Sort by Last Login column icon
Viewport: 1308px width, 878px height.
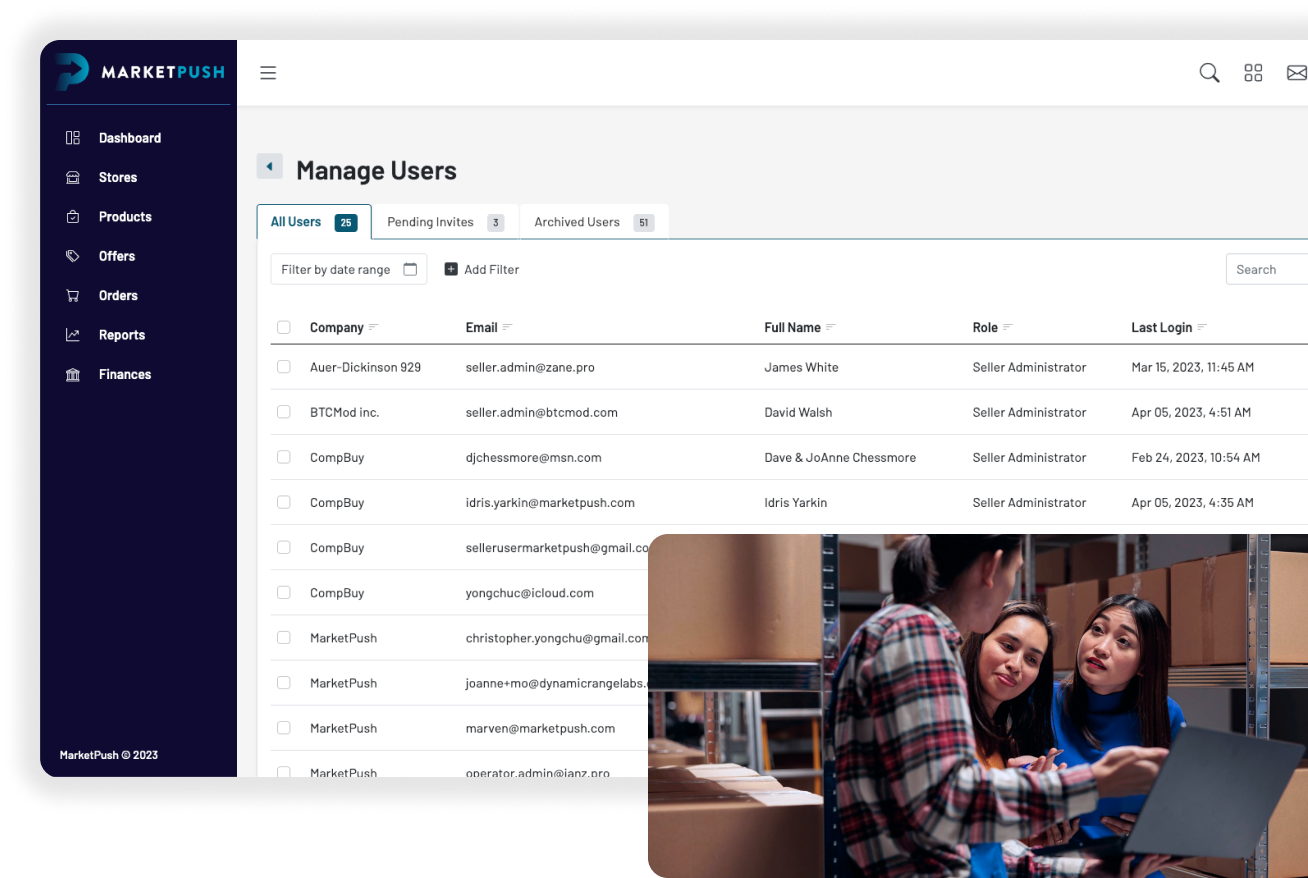1202,328
